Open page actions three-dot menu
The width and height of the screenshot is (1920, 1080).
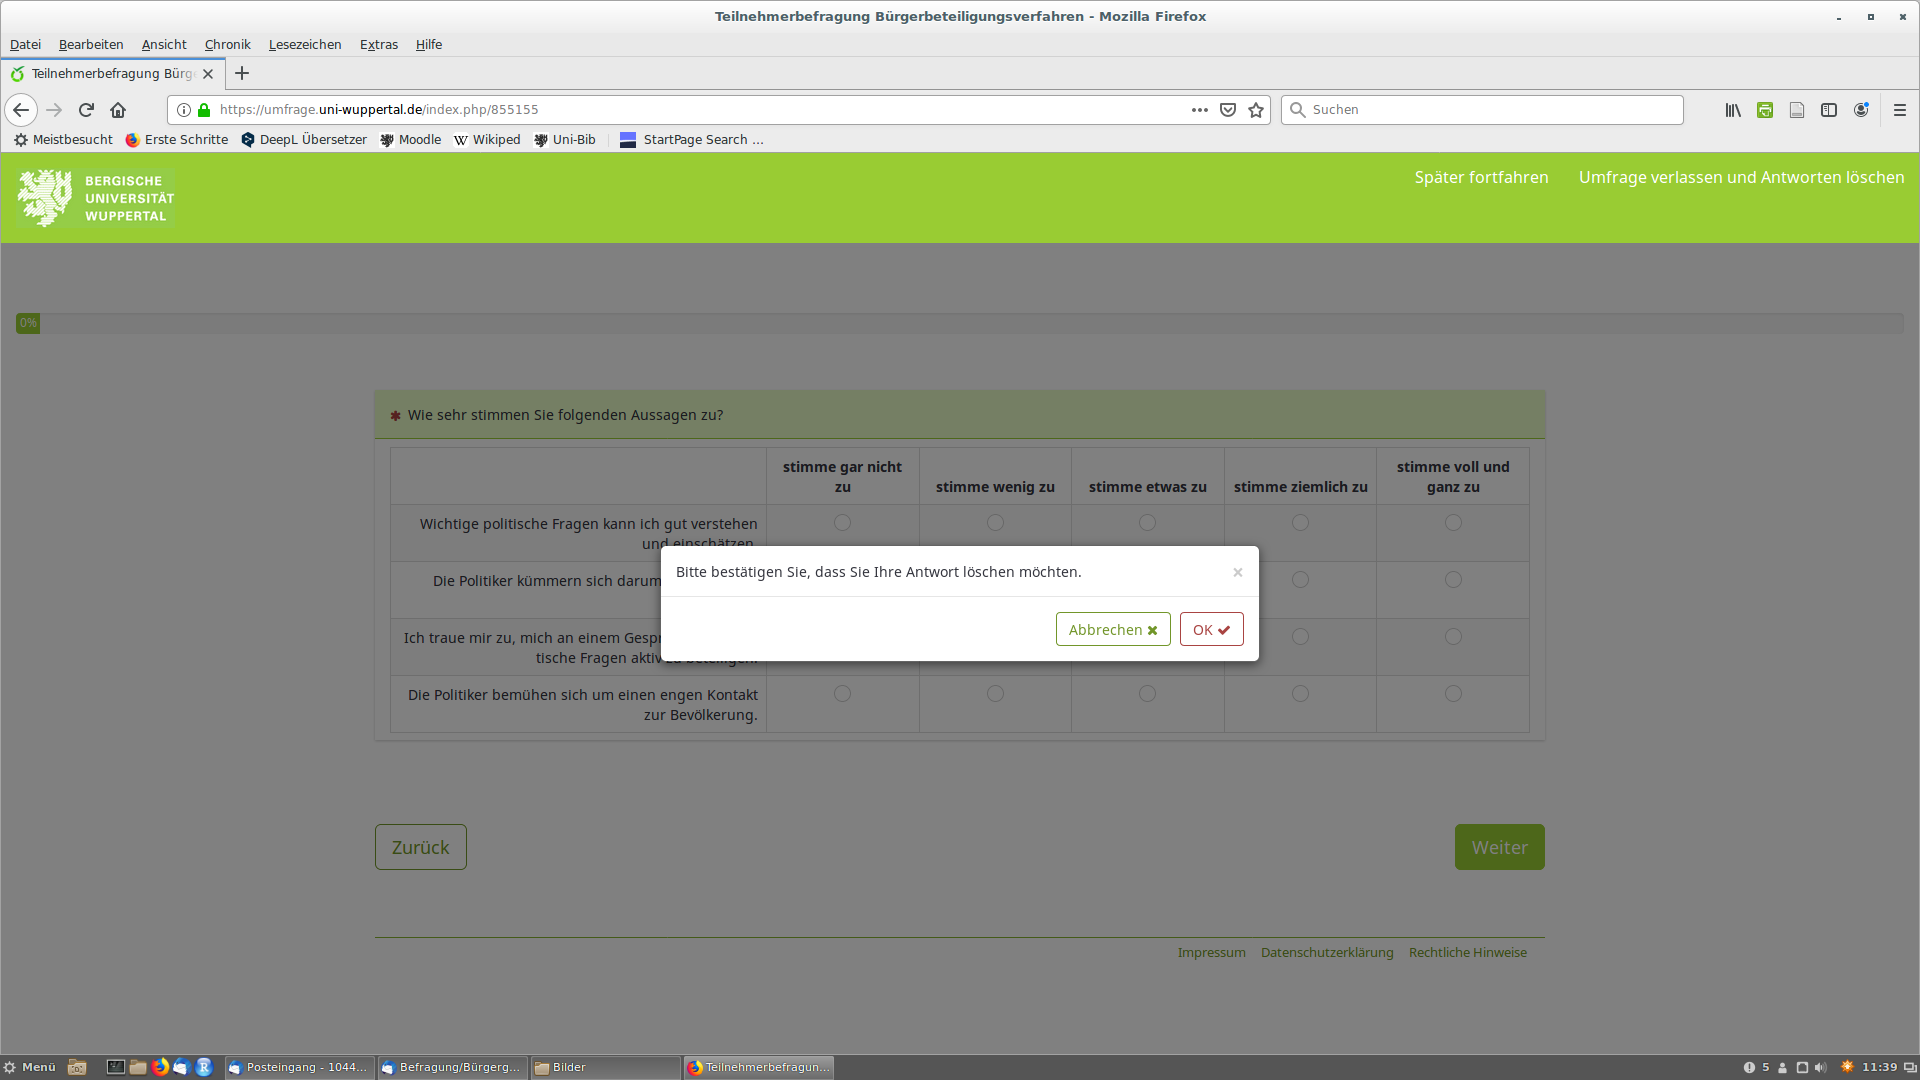(1199, 110)
